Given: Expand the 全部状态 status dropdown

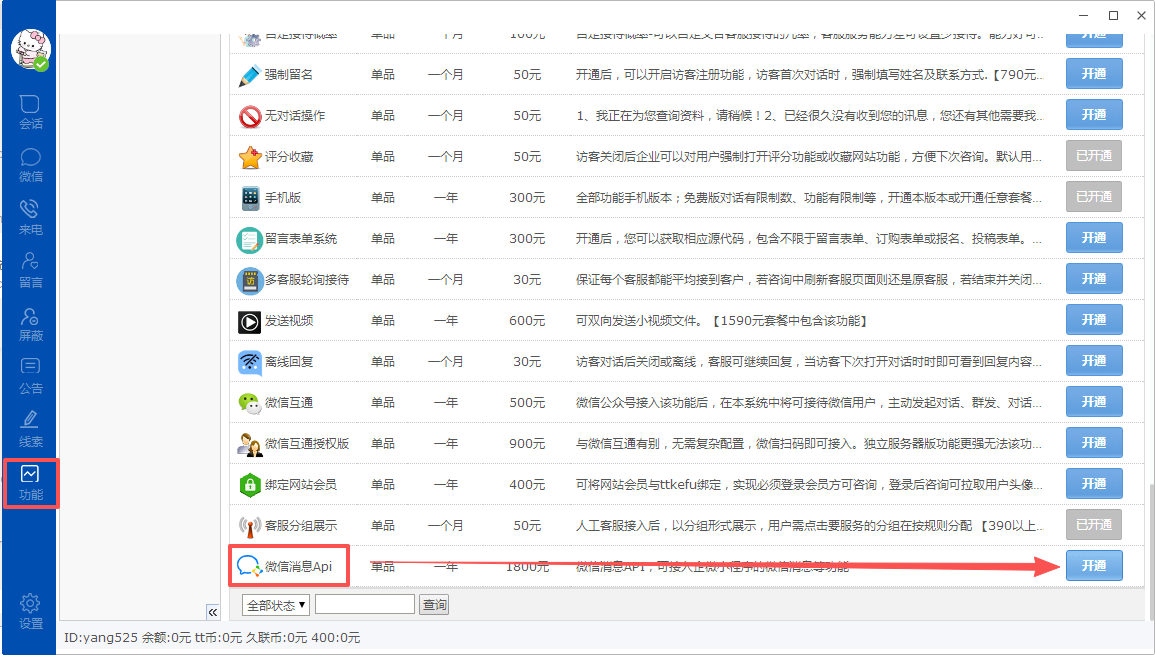Looking at the screenshot, I should click(275, 605).
